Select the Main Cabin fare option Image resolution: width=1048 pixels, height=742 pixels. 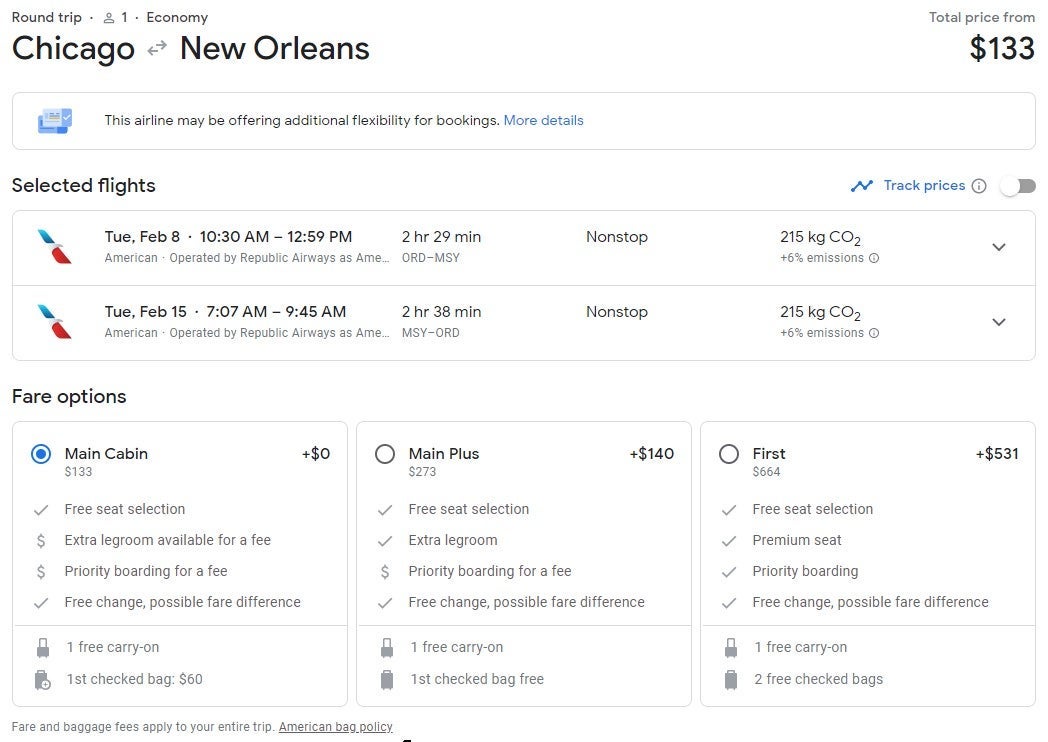41,455
